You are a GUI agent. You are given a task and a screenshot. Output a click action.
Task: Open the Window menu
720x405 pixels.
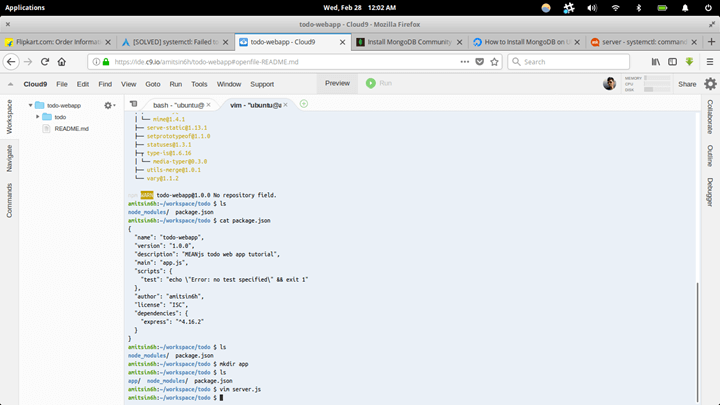point(229,84)
